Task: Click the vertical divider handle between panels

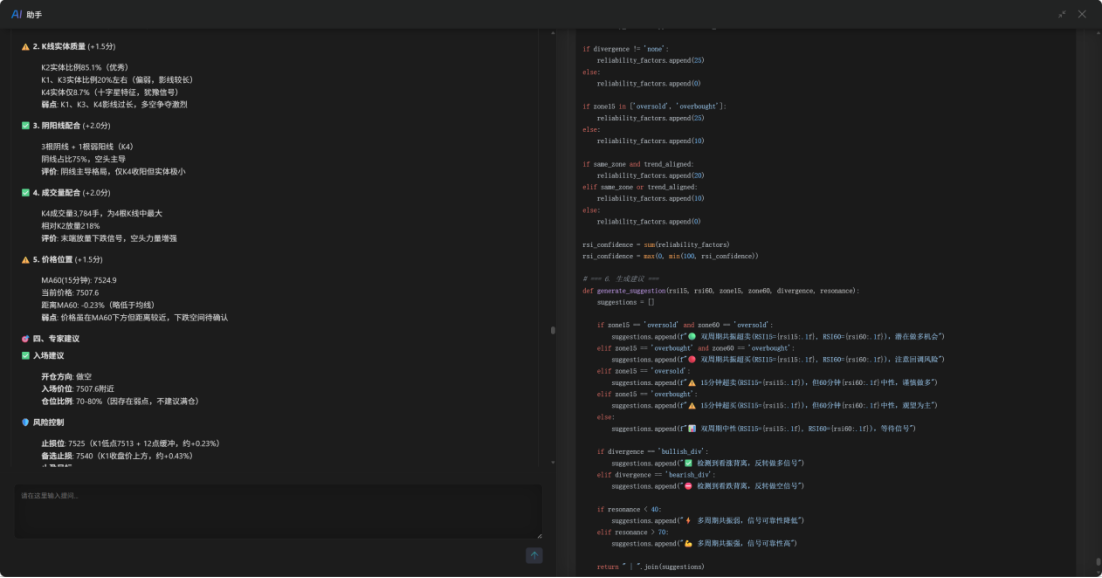Action: (553, 329)
